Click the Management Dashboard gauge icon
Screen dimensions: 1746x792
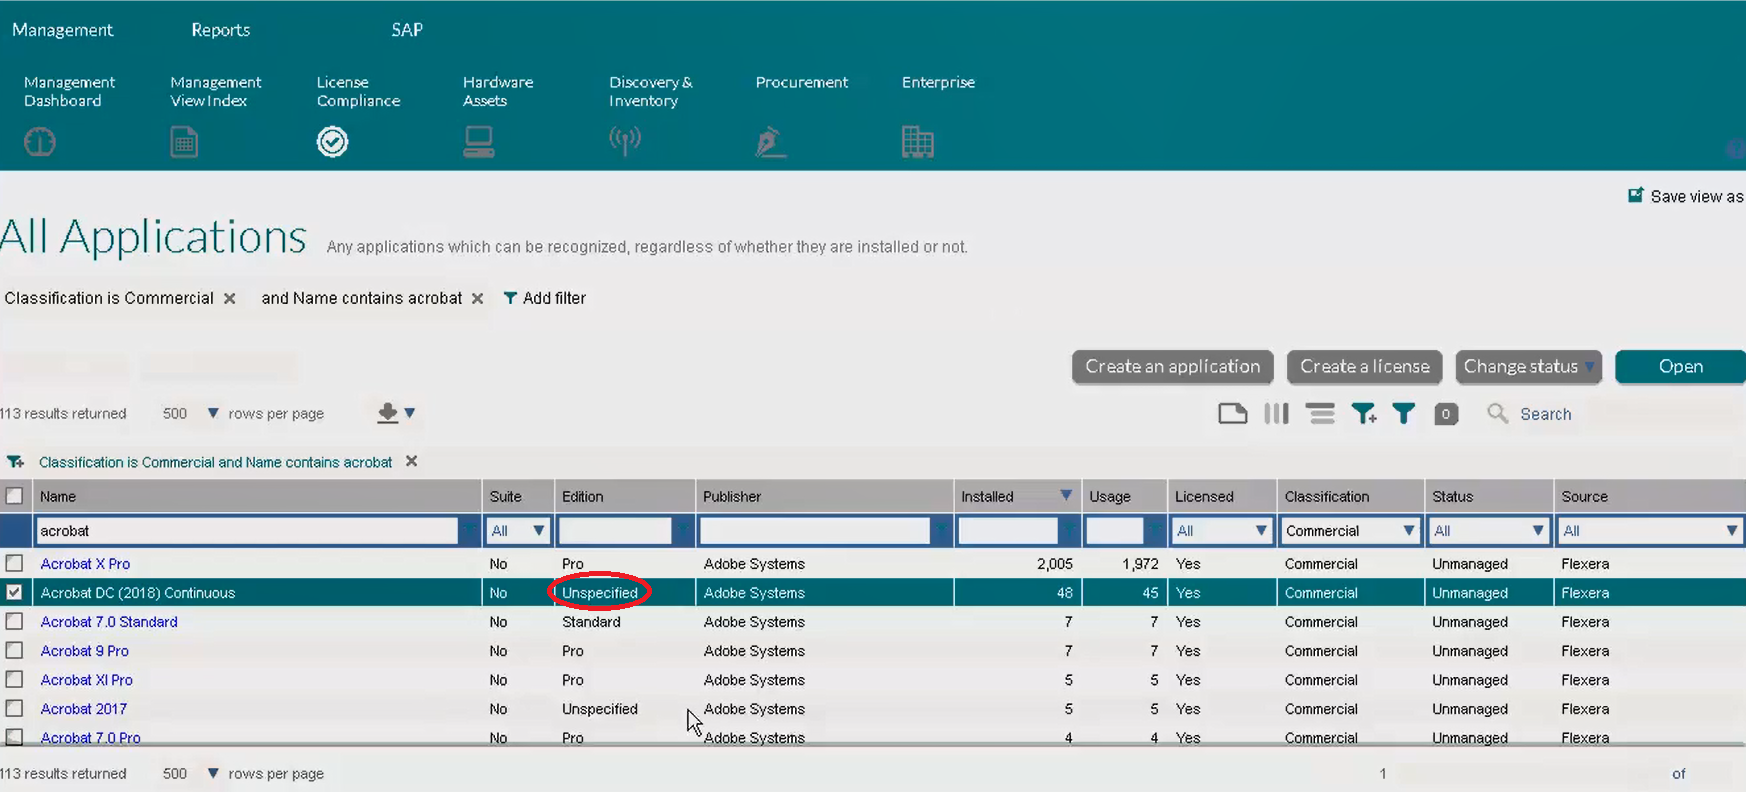point(40,142)
